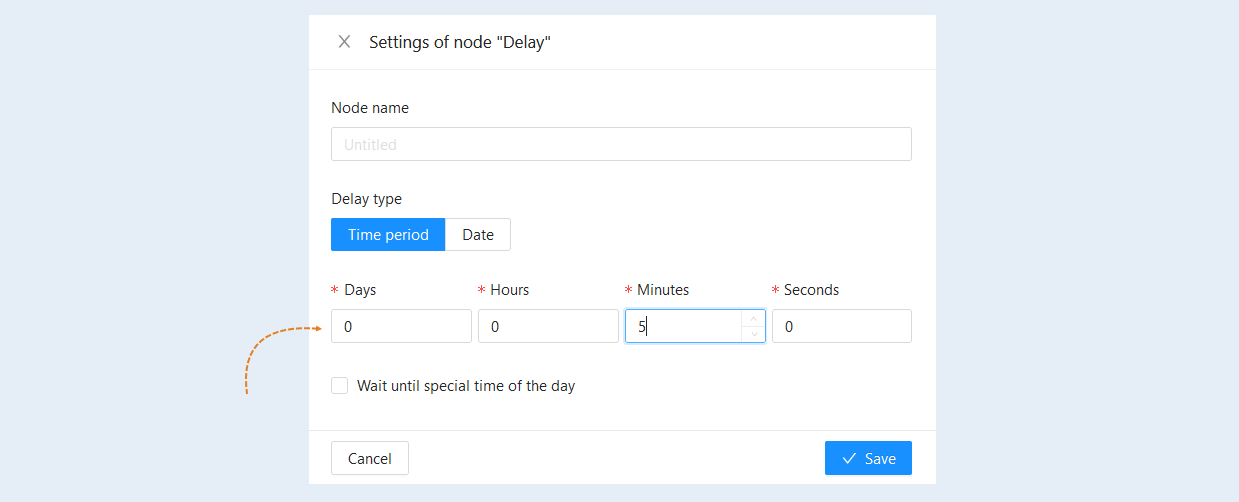Close the Delay node settings panel
Image resolution: width=1239 pixels, height=502 pixels.
tap(344, 42)
